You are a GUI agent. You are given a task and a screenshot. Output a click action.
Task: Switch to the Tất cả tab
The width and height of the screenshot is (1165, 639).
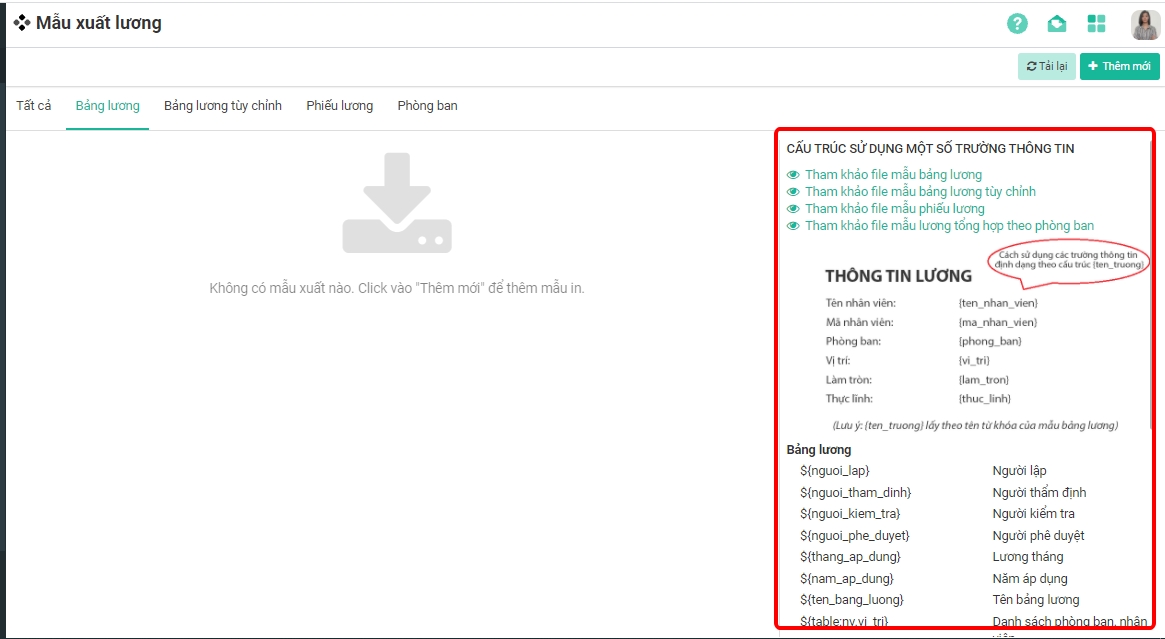pos(34,106)
